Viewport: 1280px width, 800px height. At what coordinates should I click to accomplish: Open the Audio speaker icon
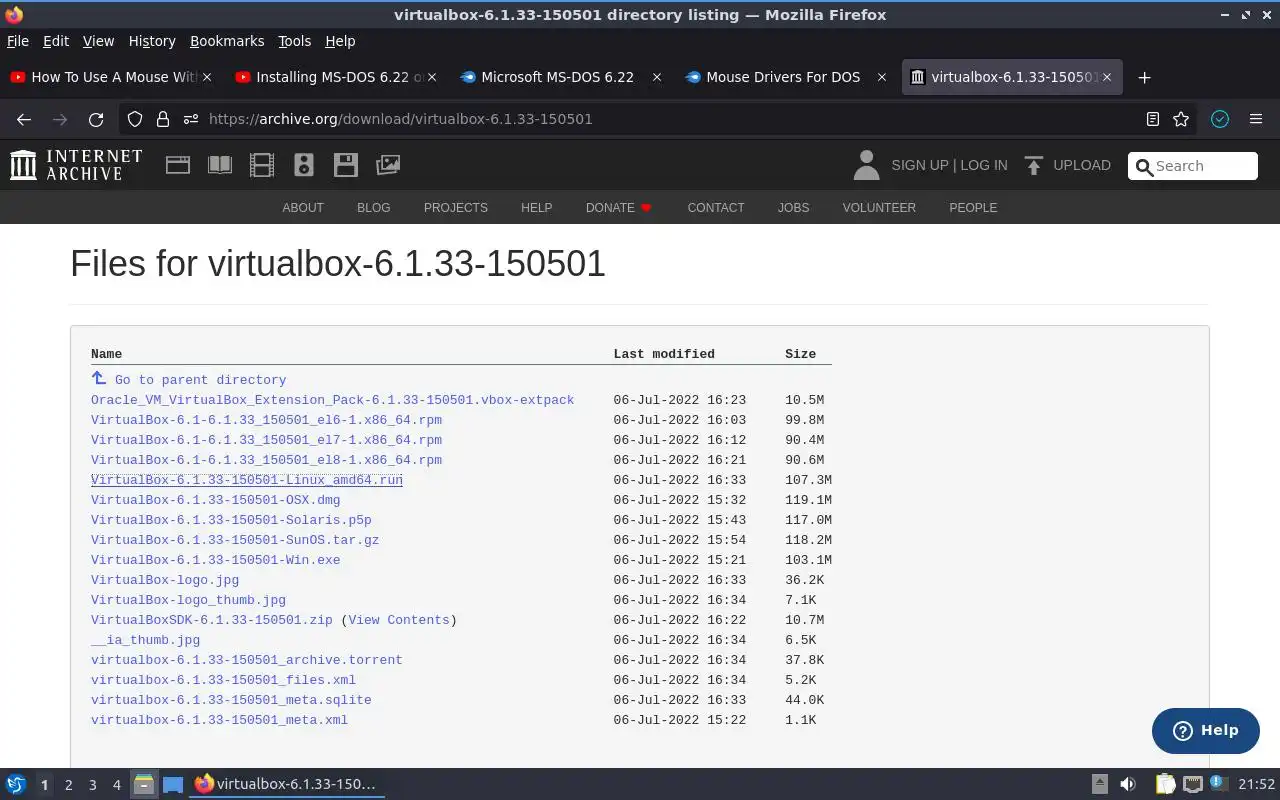(304, 165)
